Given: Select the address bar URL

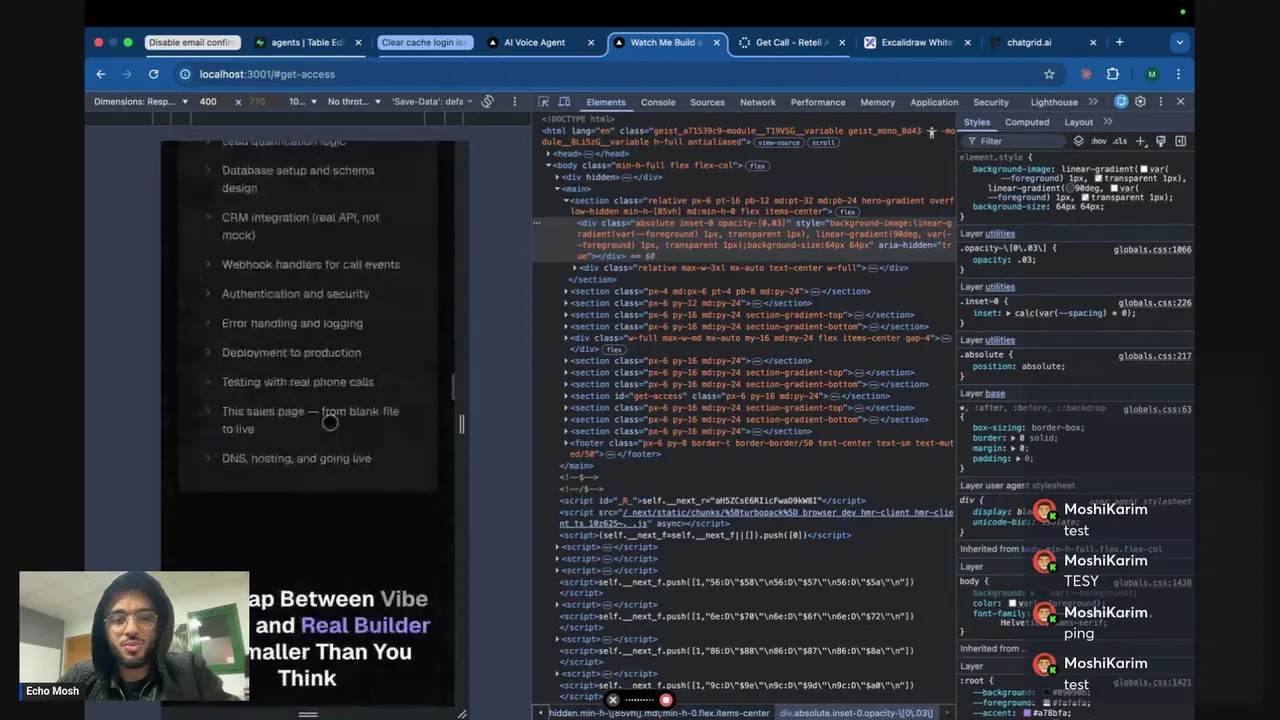Looking at the screenshot, I should pos(266,74).
